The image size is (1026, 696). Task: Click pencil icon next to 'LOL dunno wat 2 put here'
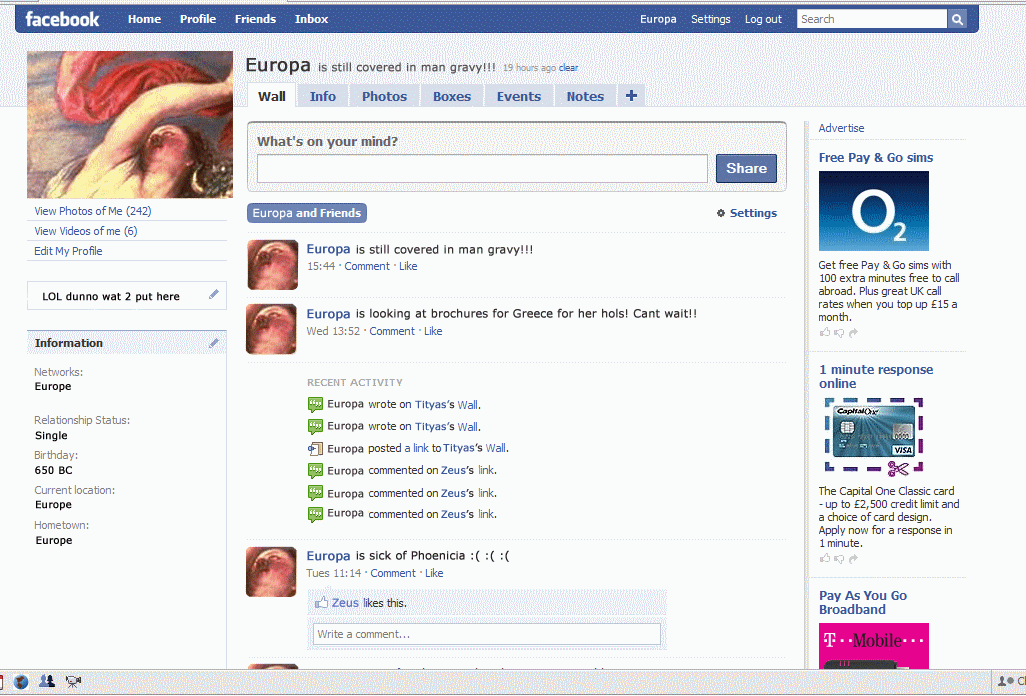[214, 295]
